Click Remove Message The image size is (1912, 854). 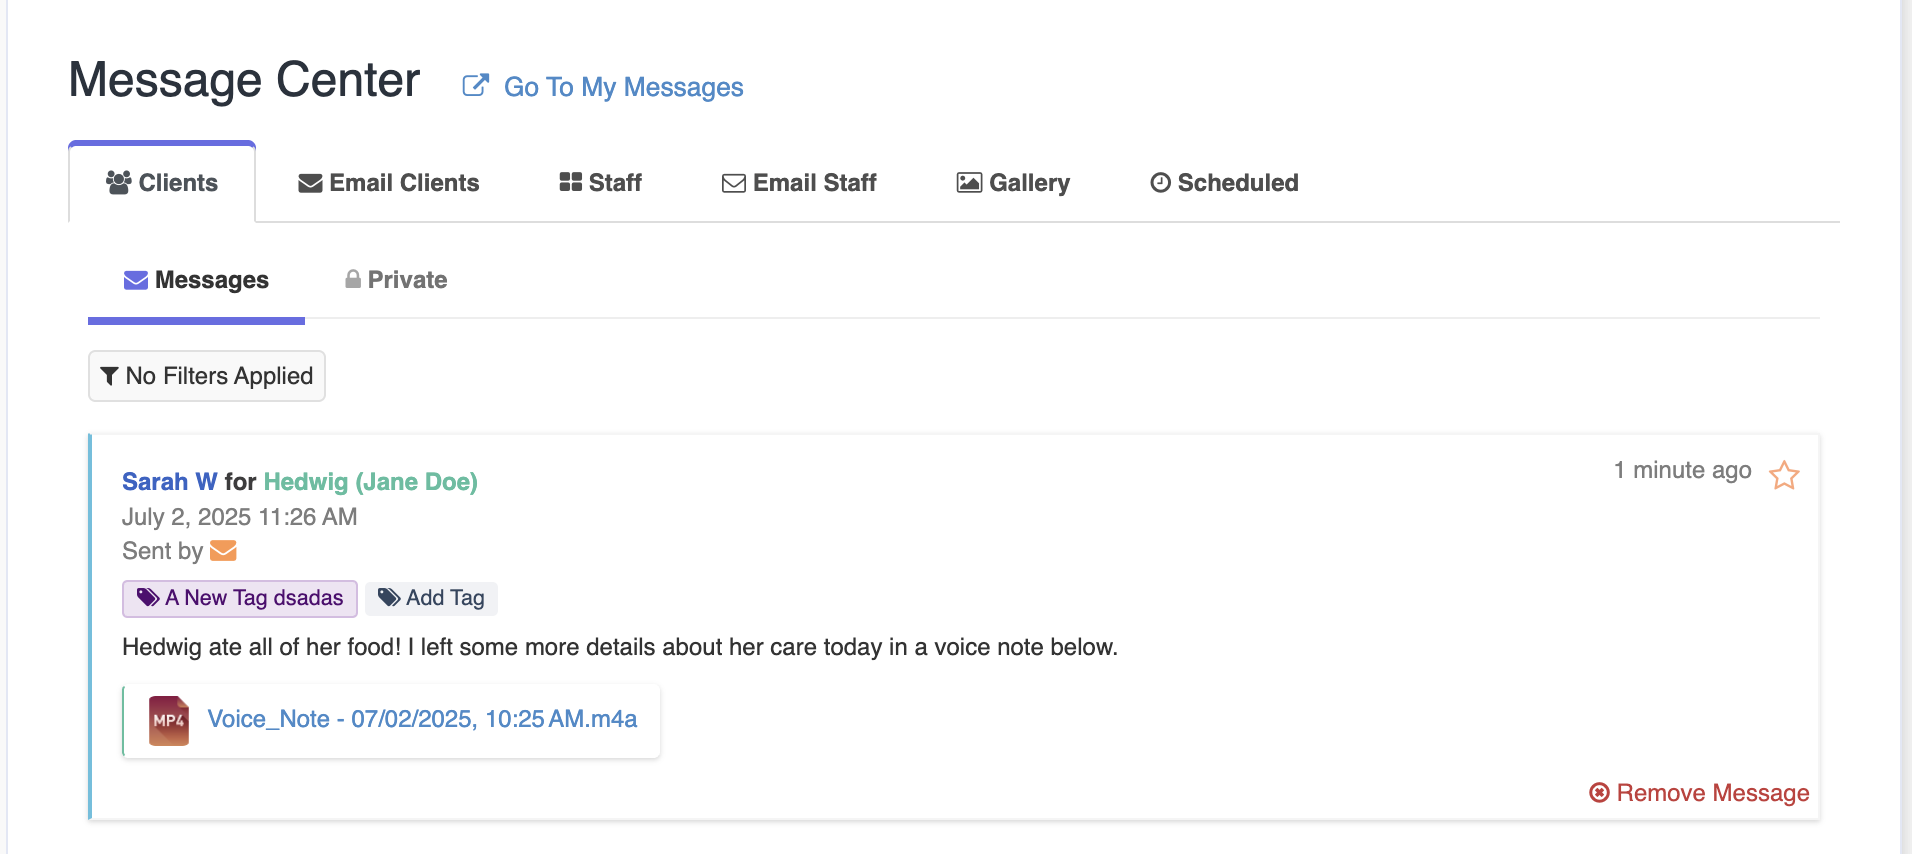click(1699, 793)
